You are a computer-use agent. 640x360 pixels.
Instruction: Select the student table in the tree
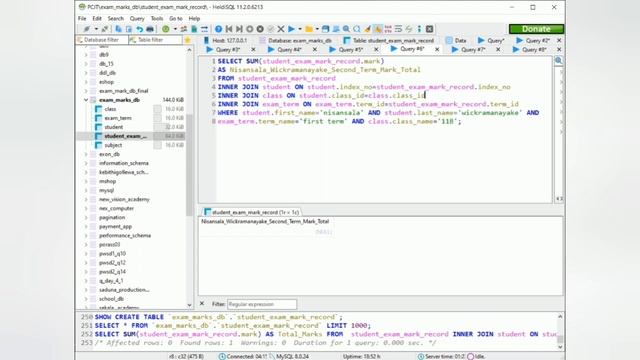113,127
